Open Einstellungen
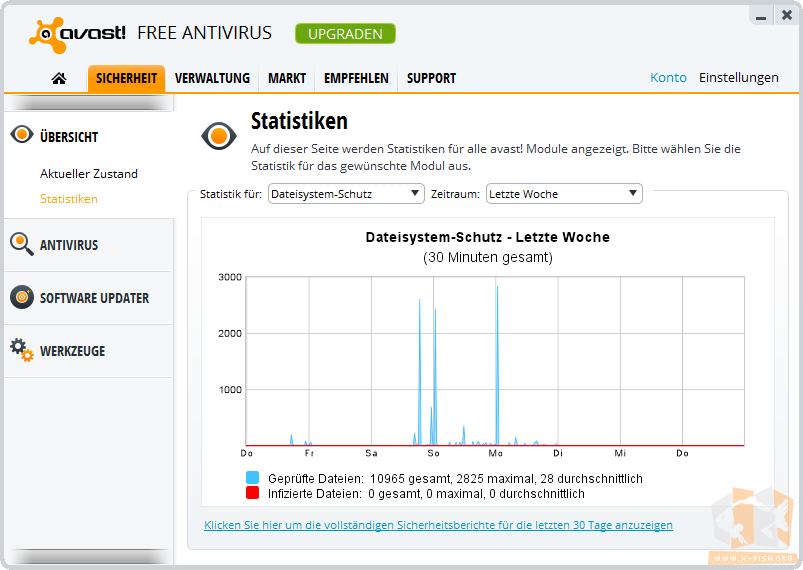 (x=738, y=77)
